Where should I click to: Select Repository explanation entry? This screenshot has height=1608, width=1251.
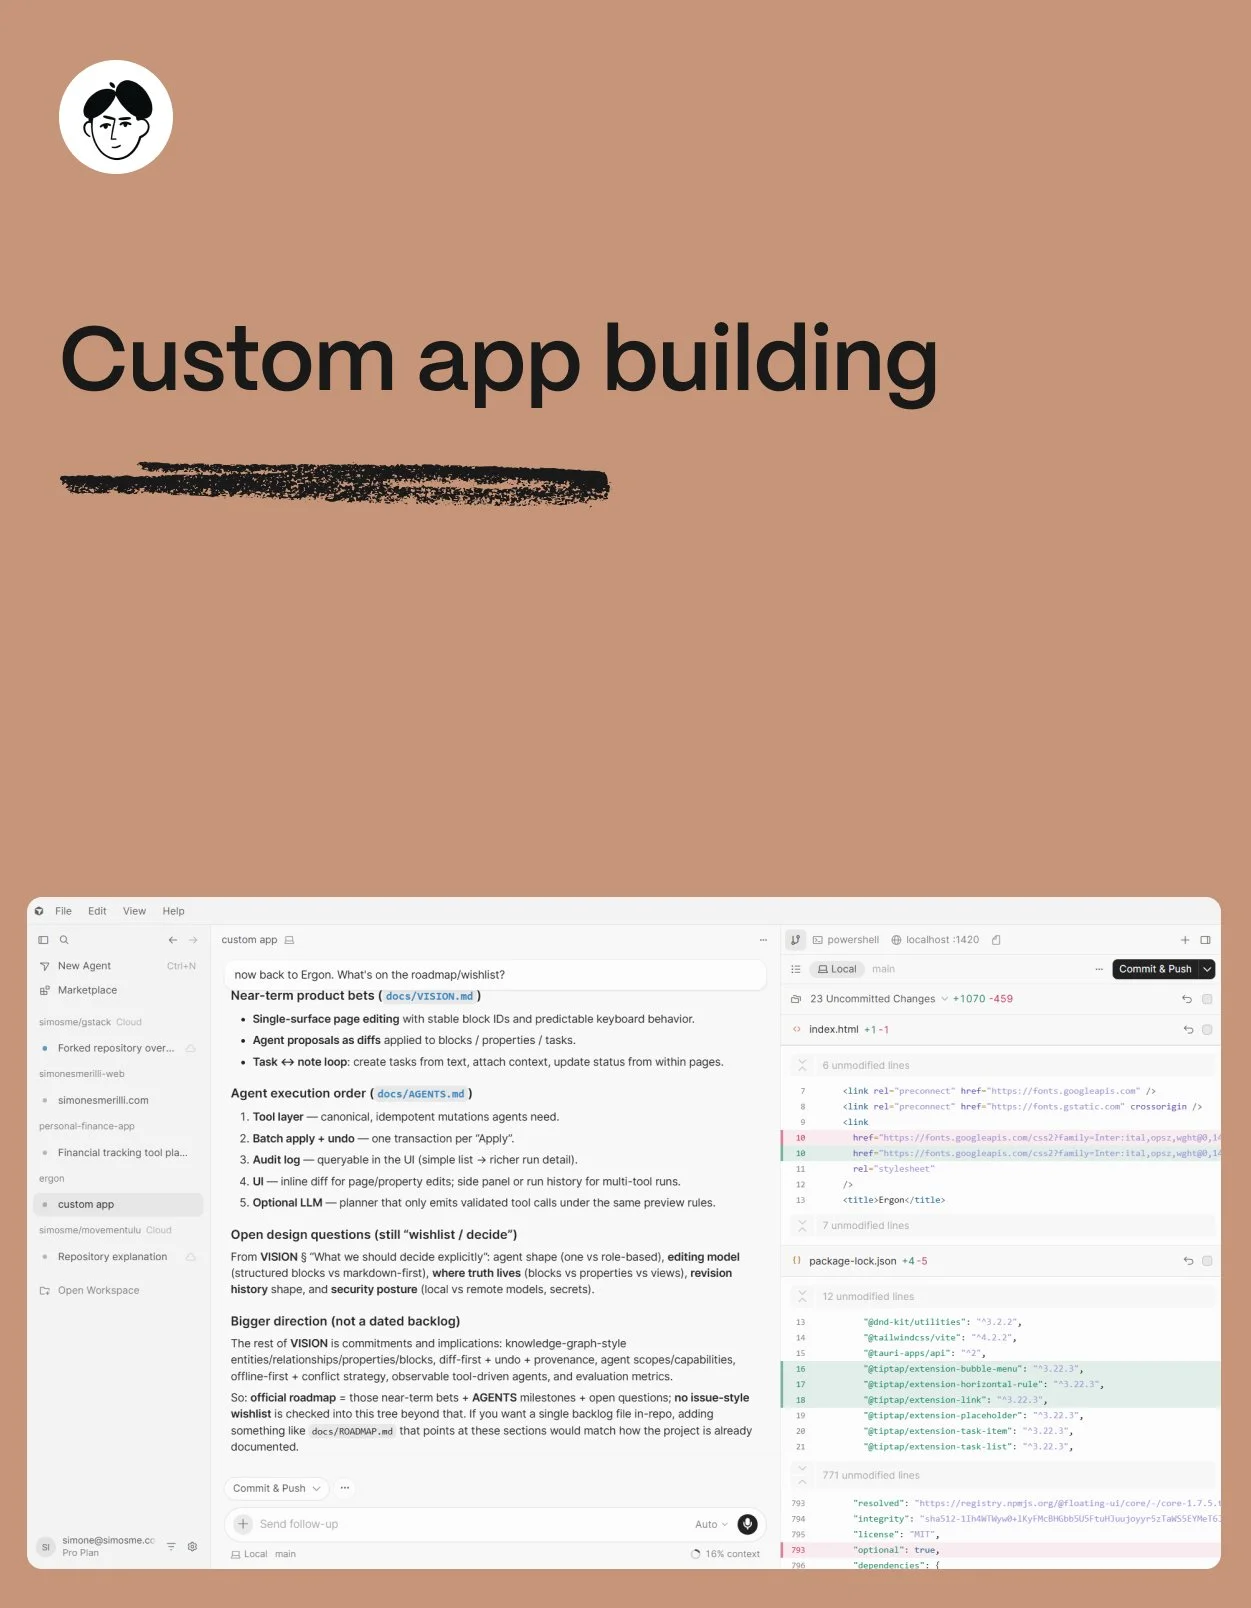(x=117, y=1257)
